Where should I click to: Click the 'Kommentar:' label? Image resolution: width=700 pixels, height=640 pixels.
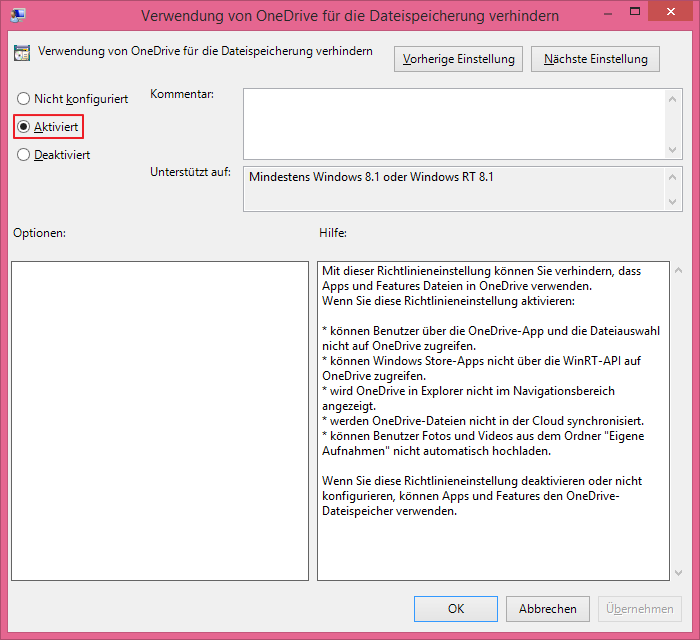182,94
